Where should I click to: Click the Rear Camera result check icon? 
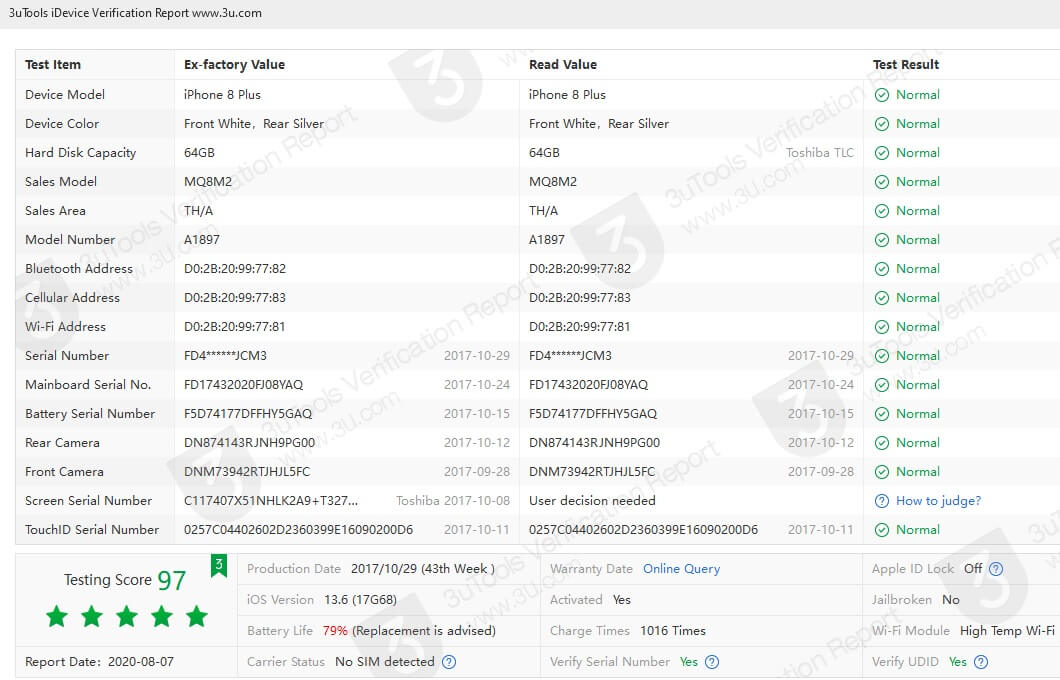tap(882, 443)
